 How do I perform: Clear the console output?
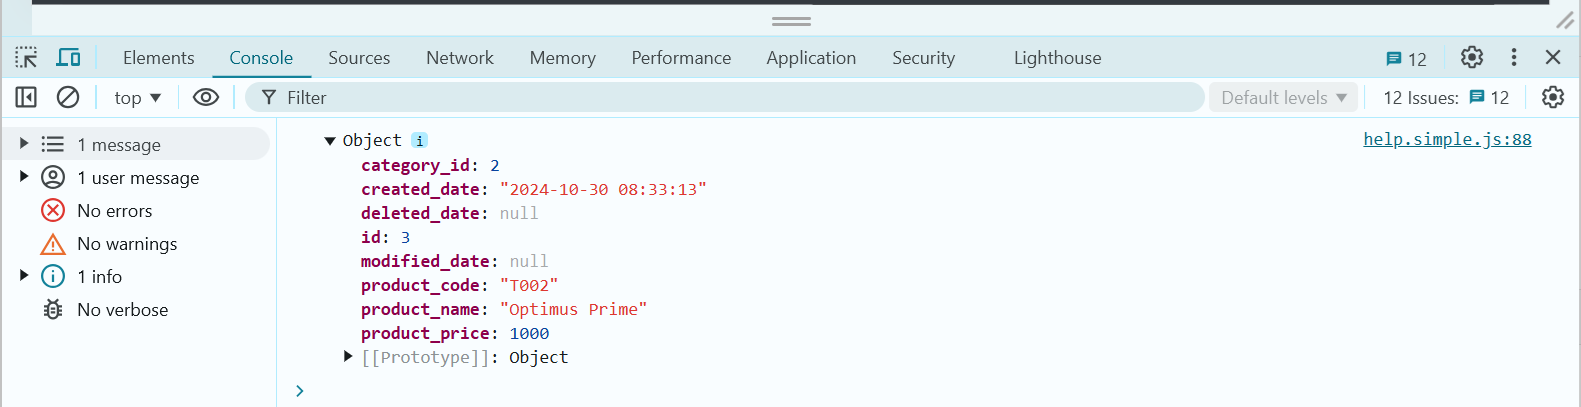68,97
